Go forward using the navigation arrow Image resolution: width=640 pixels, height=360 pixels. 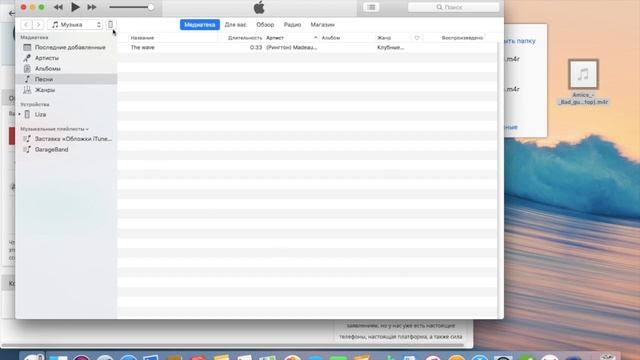(38, 24)
